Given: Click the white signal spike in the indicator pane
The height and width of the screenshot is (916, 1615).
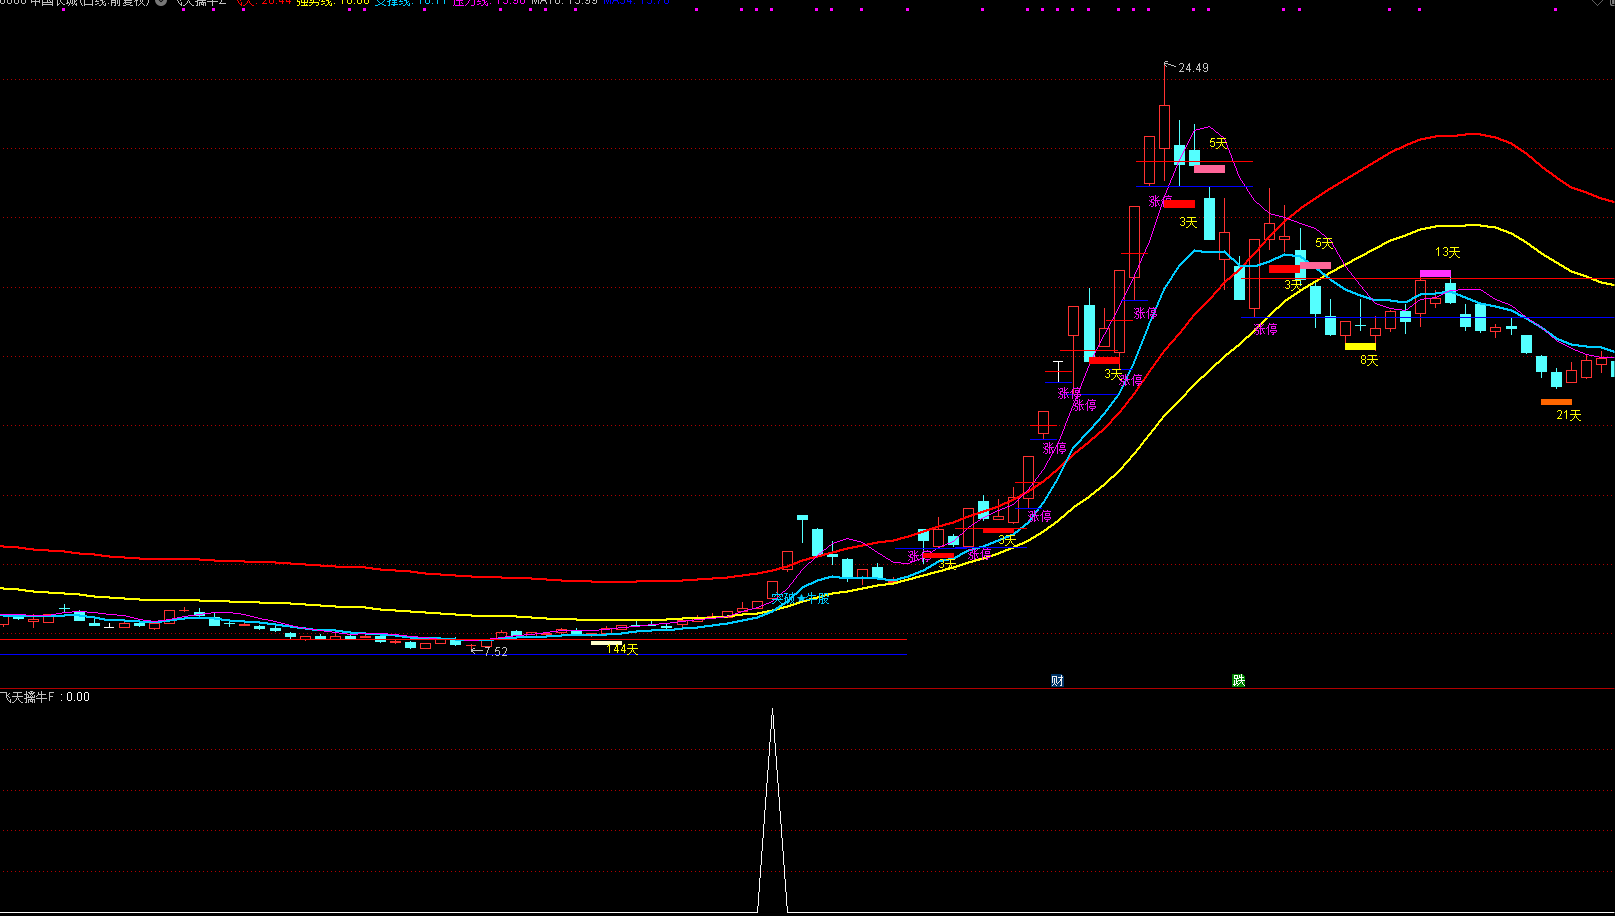Looking at the screenshot, I should (772, 810).
